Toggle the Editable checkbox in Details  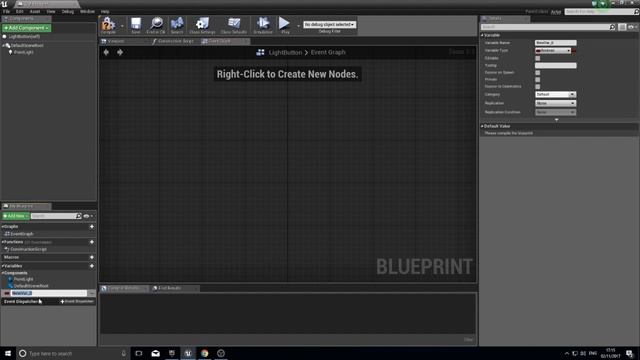(x=538, y=58)
